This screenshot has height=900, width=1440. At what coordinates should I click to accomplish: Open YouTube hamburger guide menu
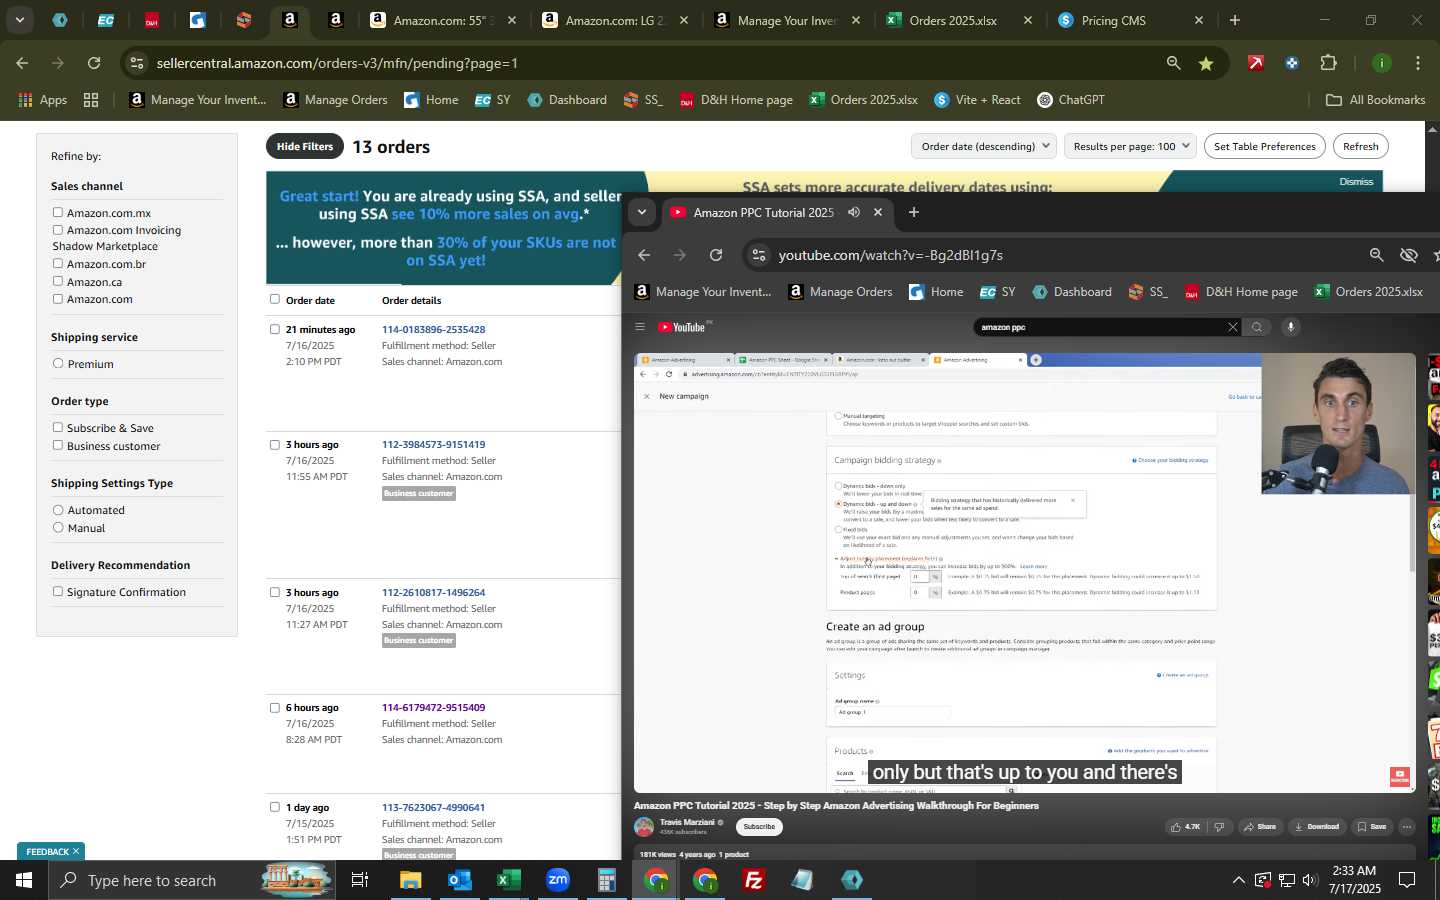click(640, 327)
